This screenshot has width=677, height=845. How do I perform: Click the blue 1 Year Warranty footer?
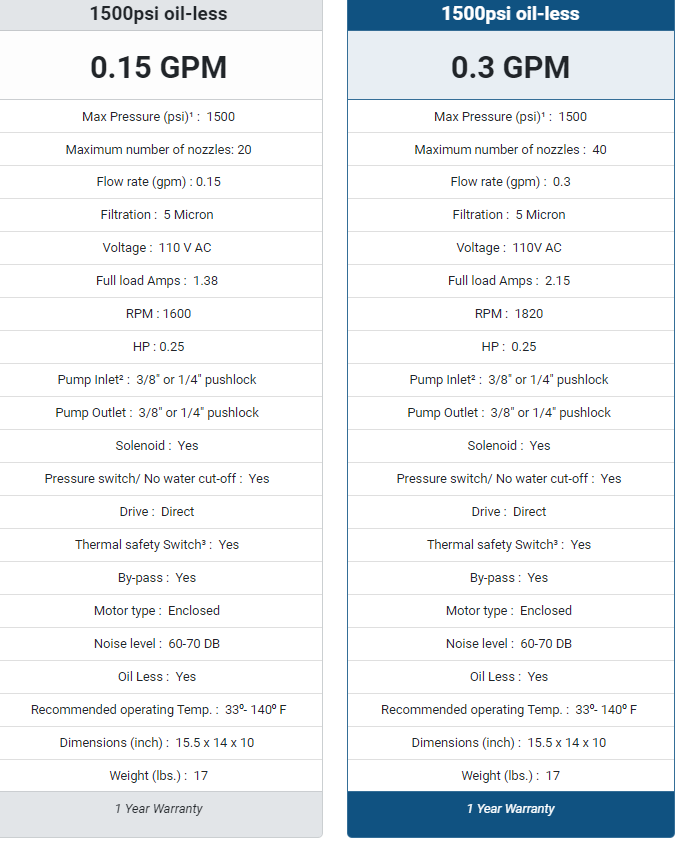click(510, 808)
